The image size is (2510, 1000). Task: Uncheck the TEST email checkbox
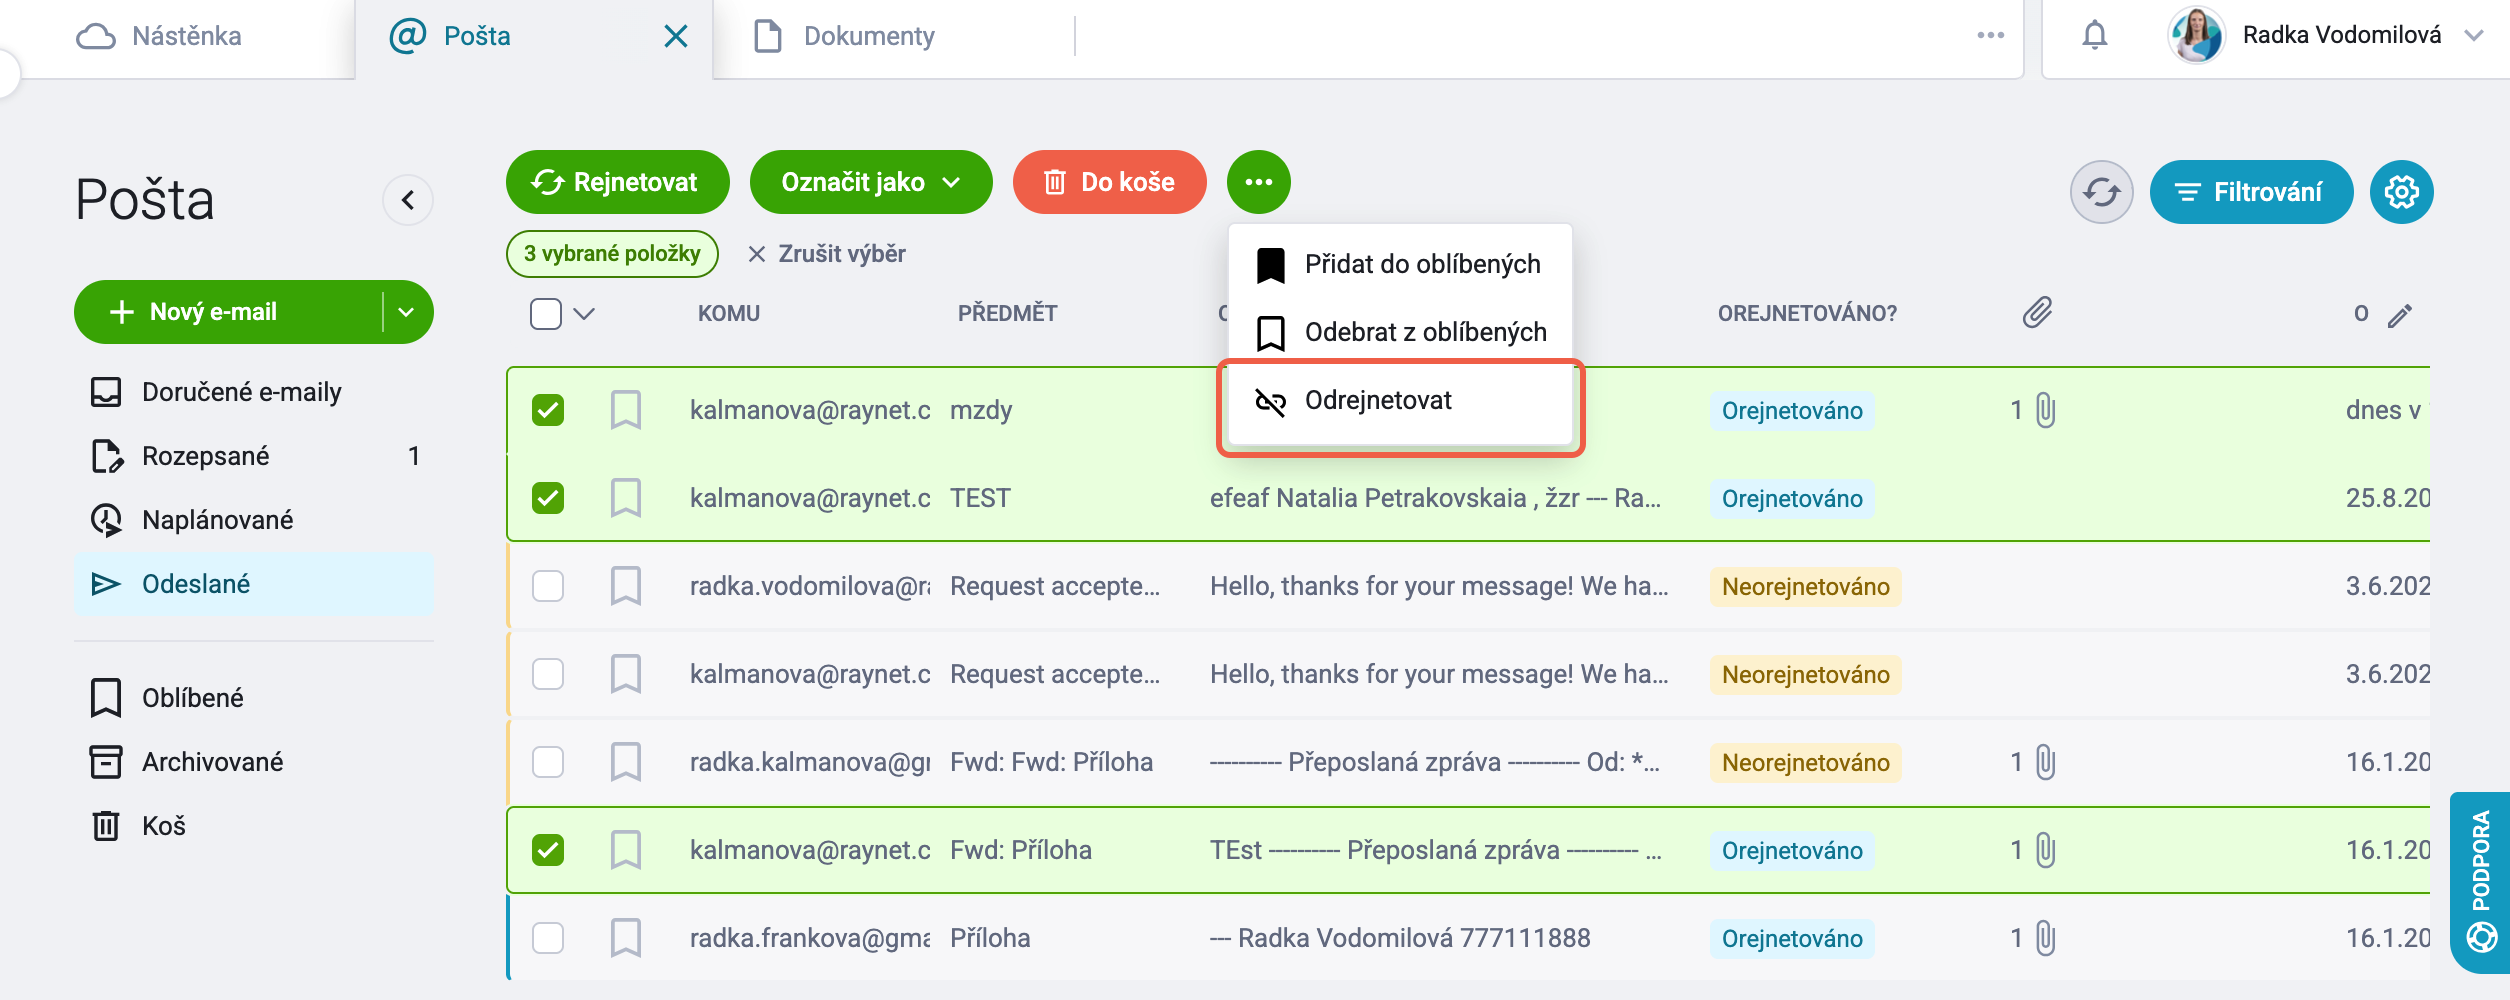[x=548, y=498]
